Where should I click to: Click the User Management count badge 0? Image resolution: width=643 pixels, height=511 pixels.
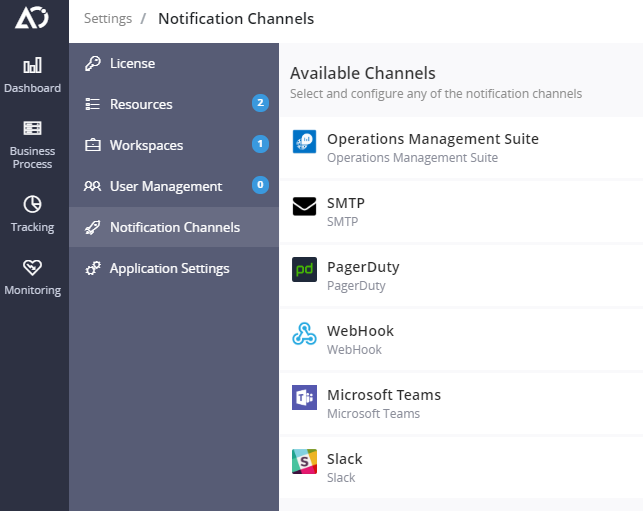click(260, 185)
